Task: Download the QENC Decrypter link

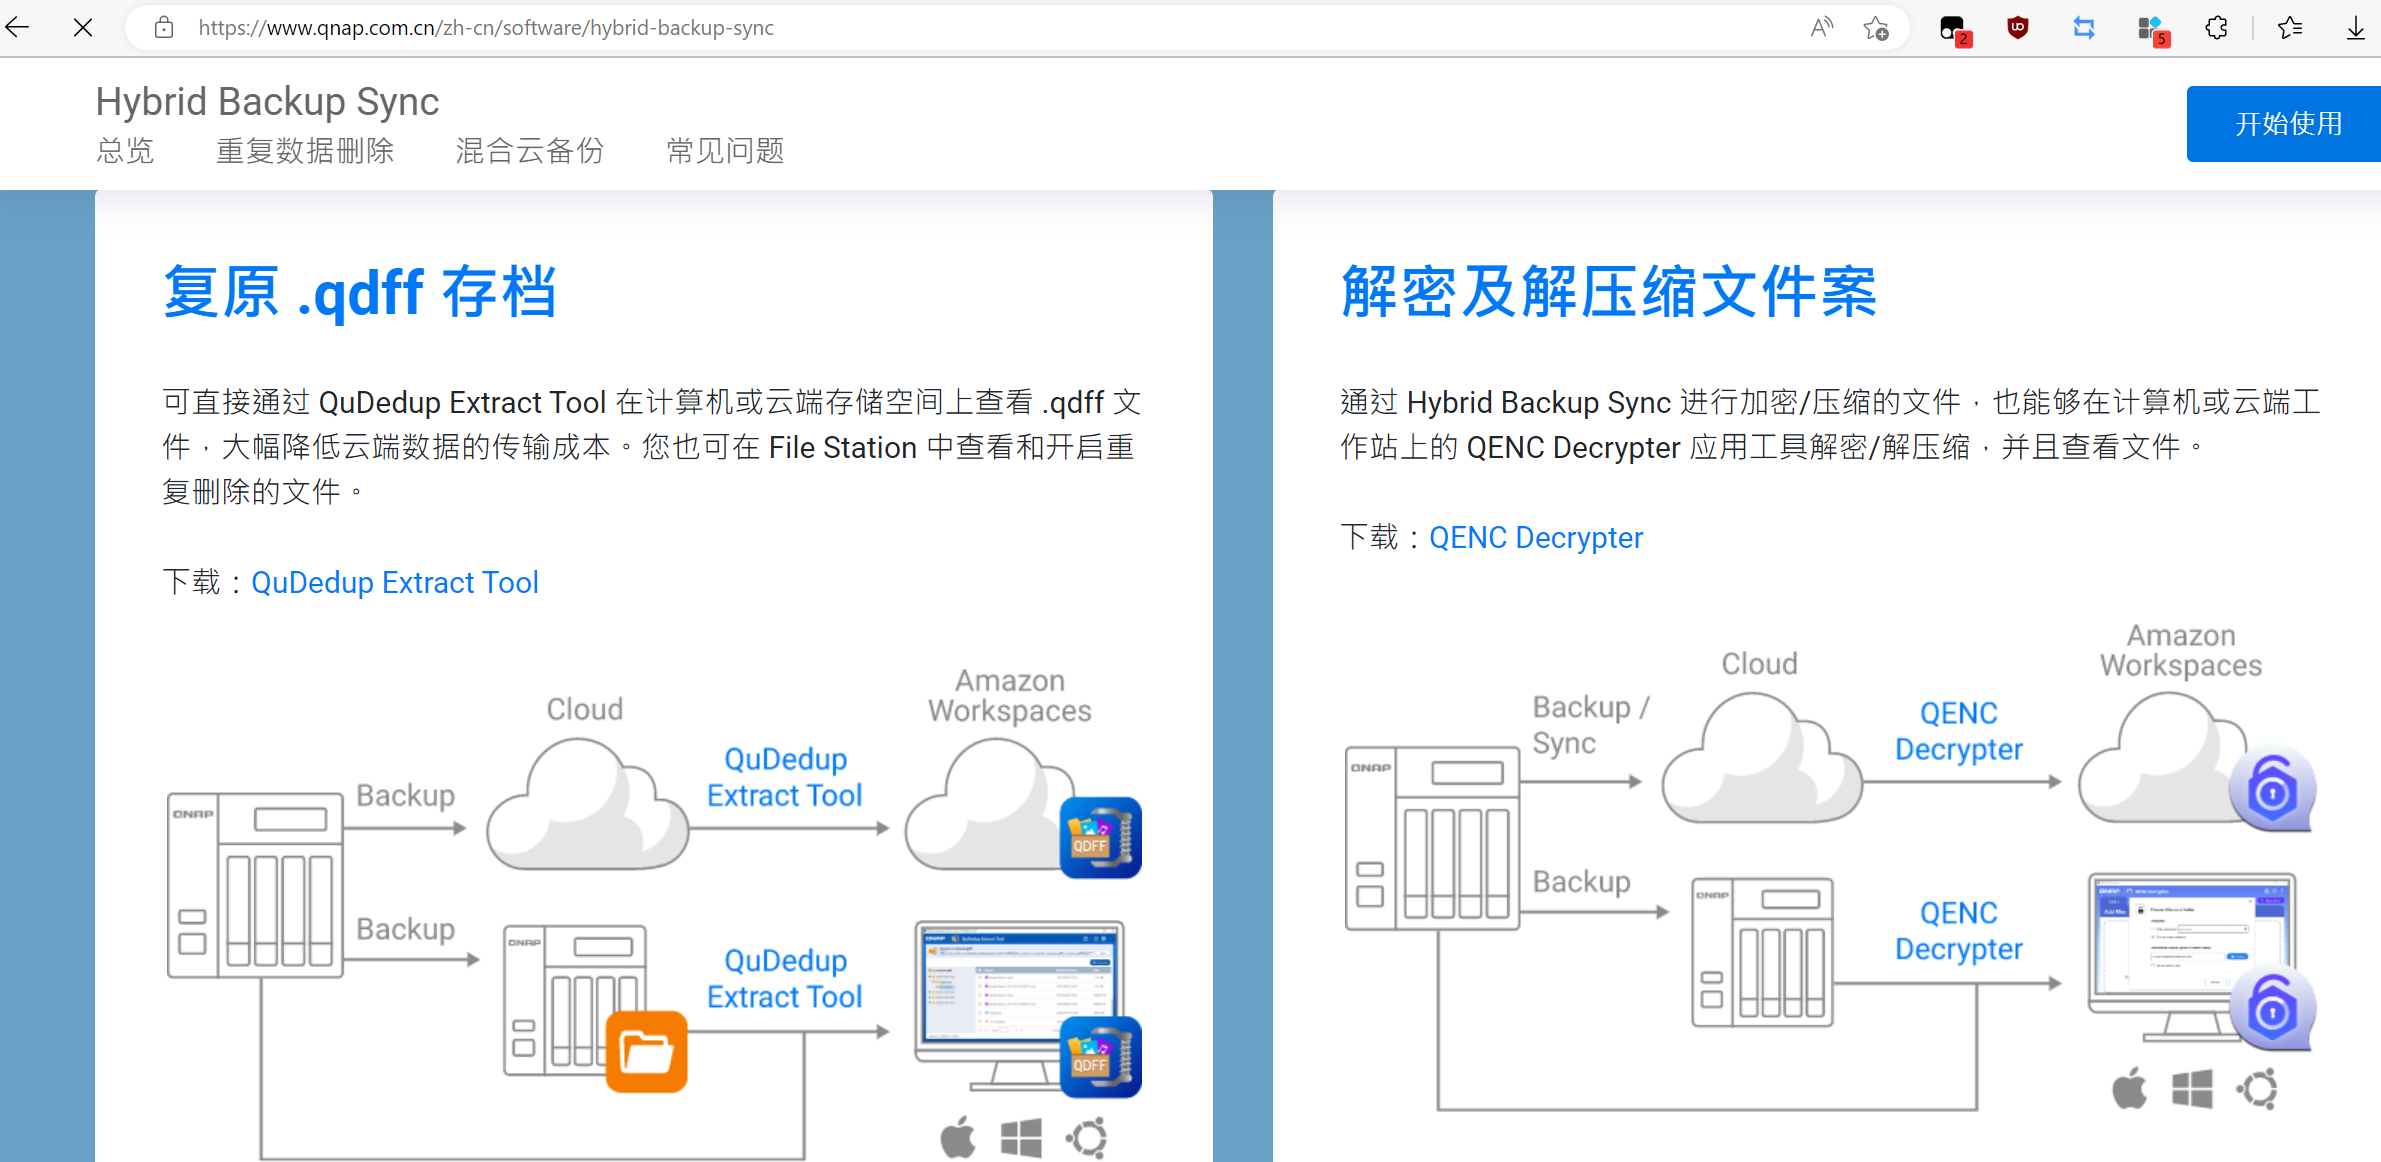Action: coord(1536,537)
